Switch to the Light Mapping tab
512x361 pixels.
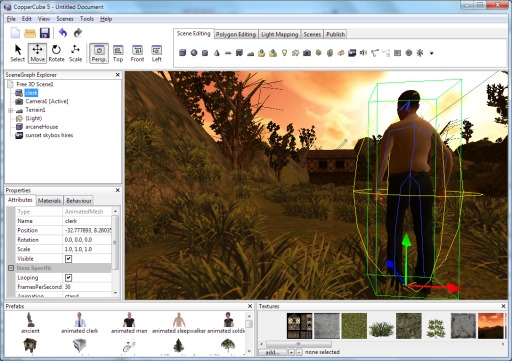point(279,34)
